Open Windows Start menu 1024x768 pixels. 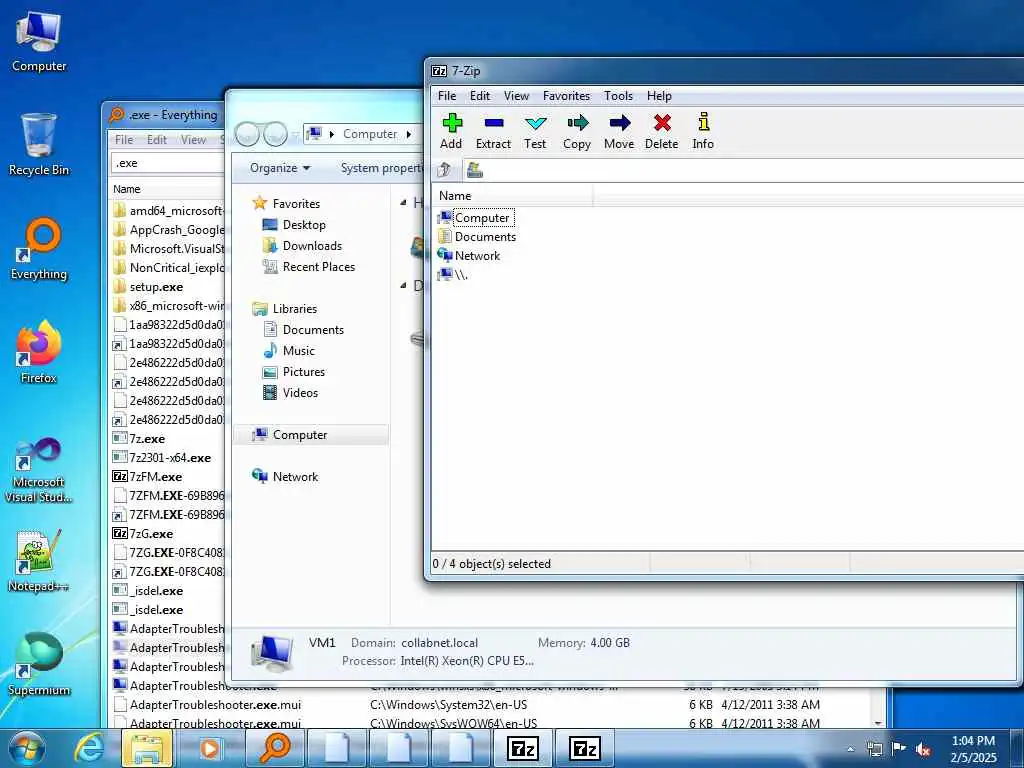coord(26,748)
